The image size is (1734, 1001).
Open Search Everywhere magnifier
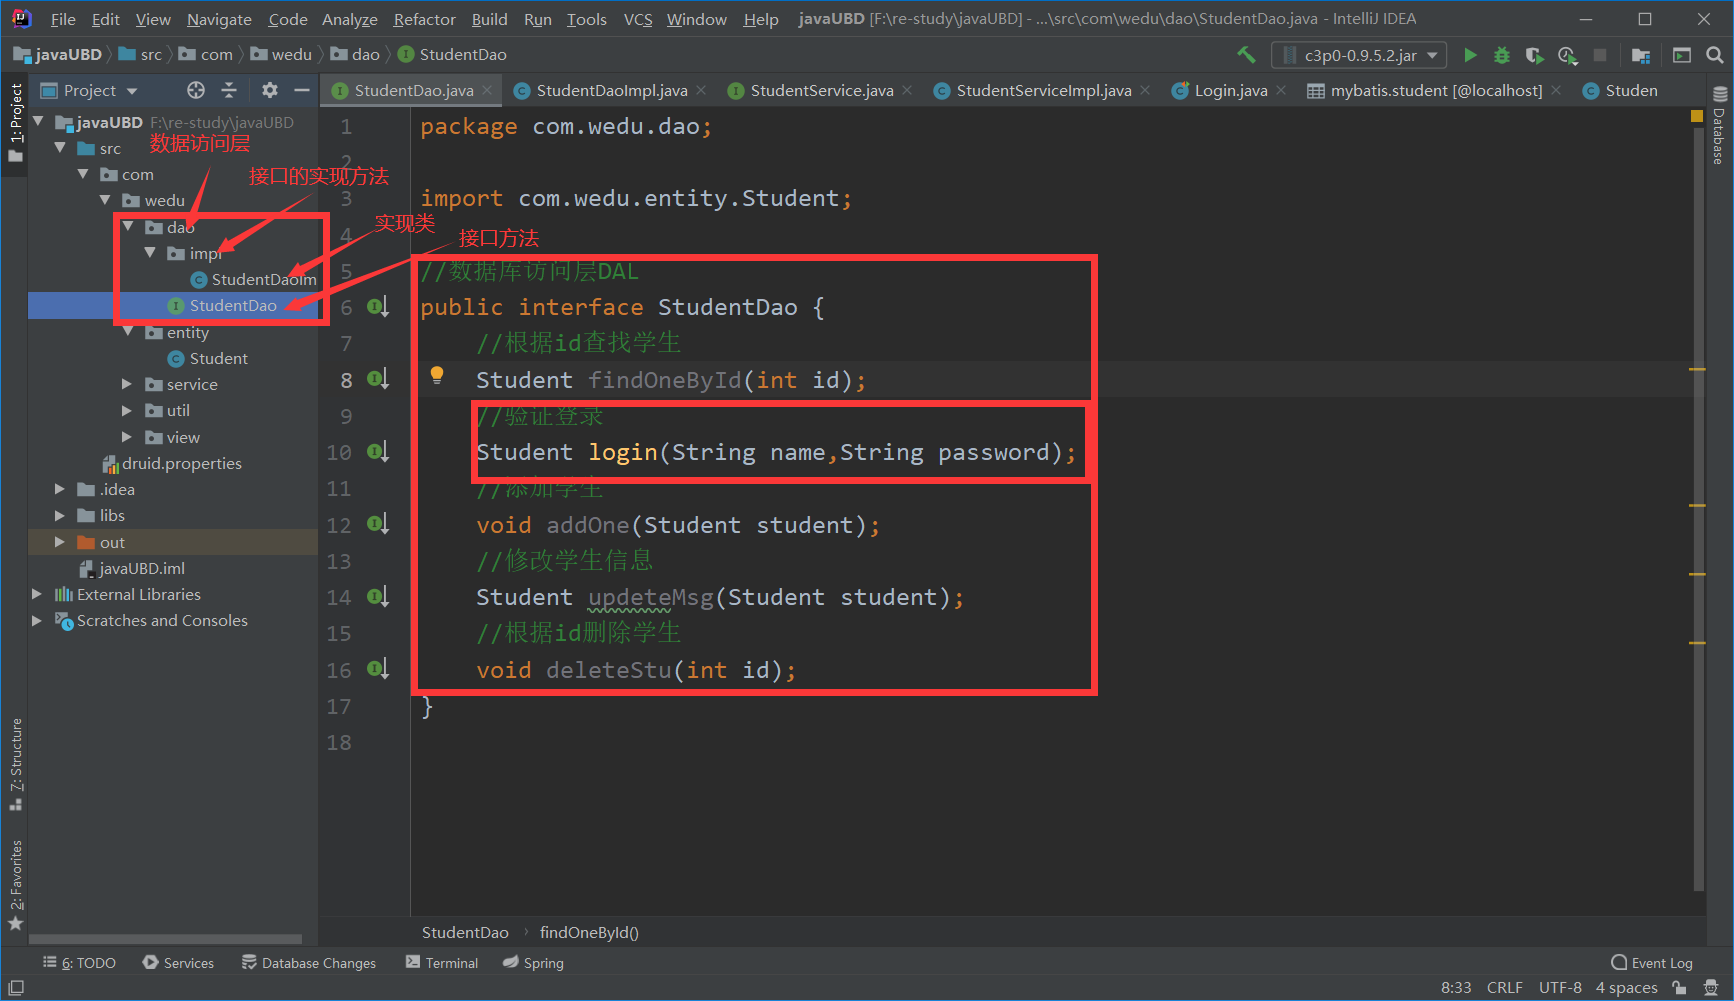pos(1715,55)
